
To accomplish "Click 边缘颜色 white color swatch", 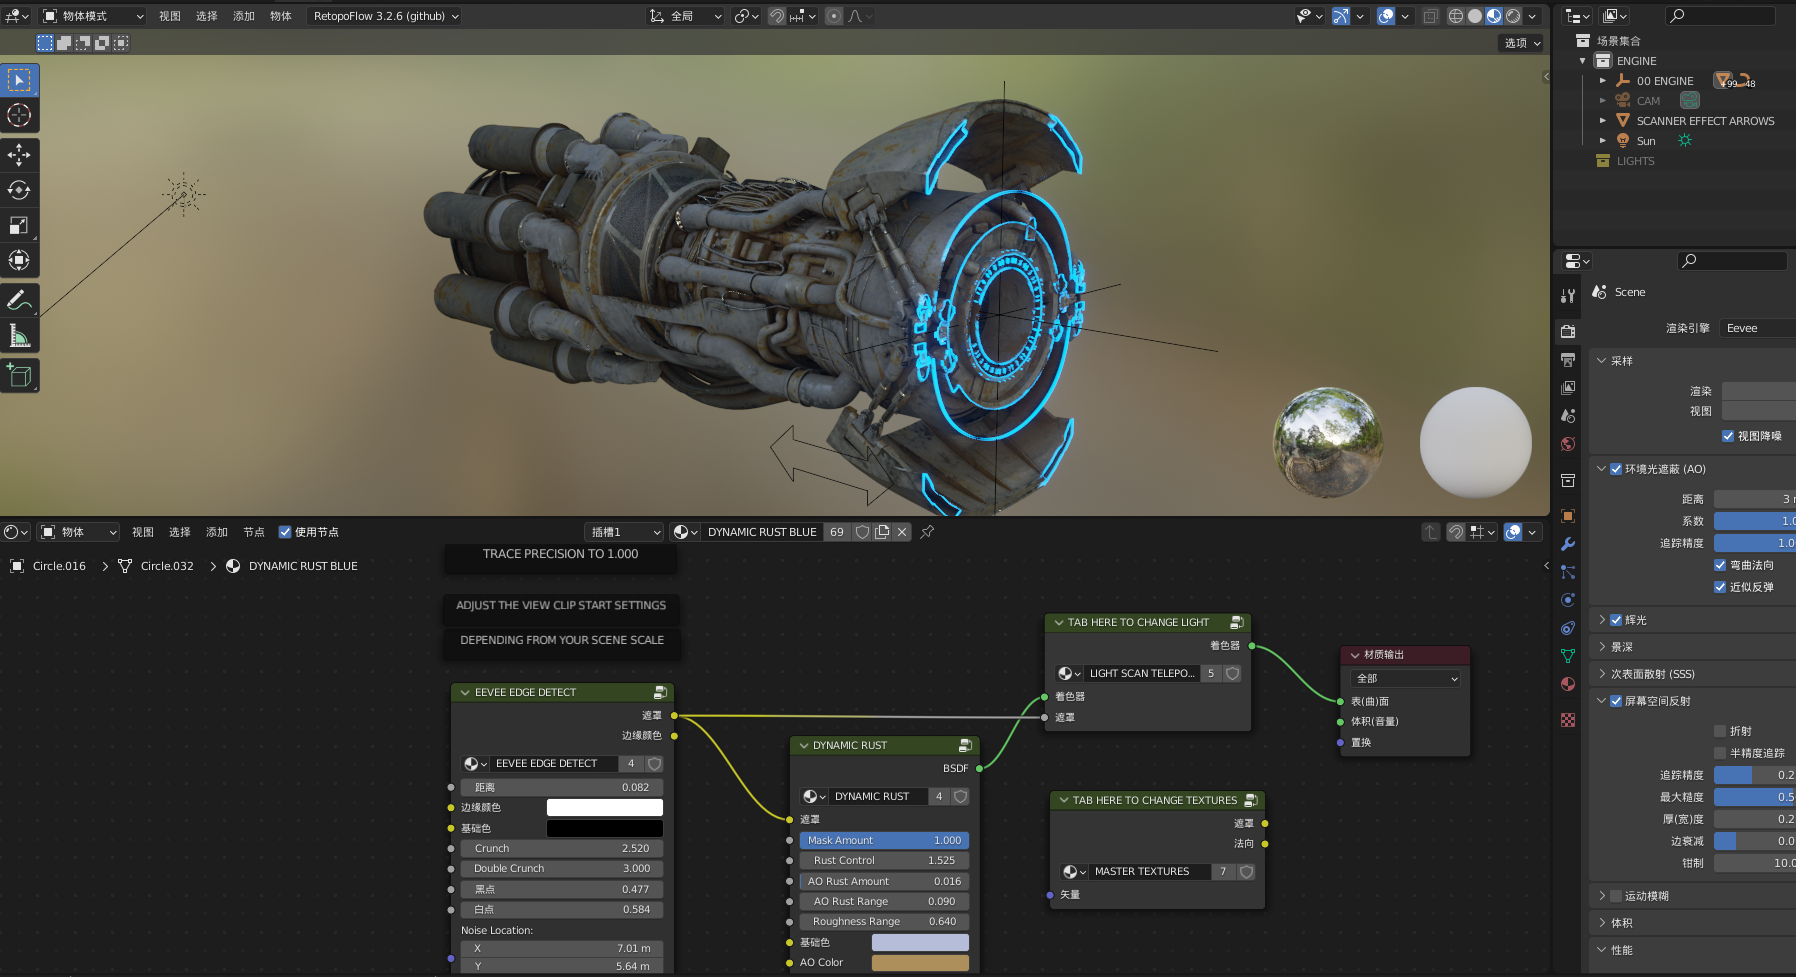I will [x=604, y=807].
